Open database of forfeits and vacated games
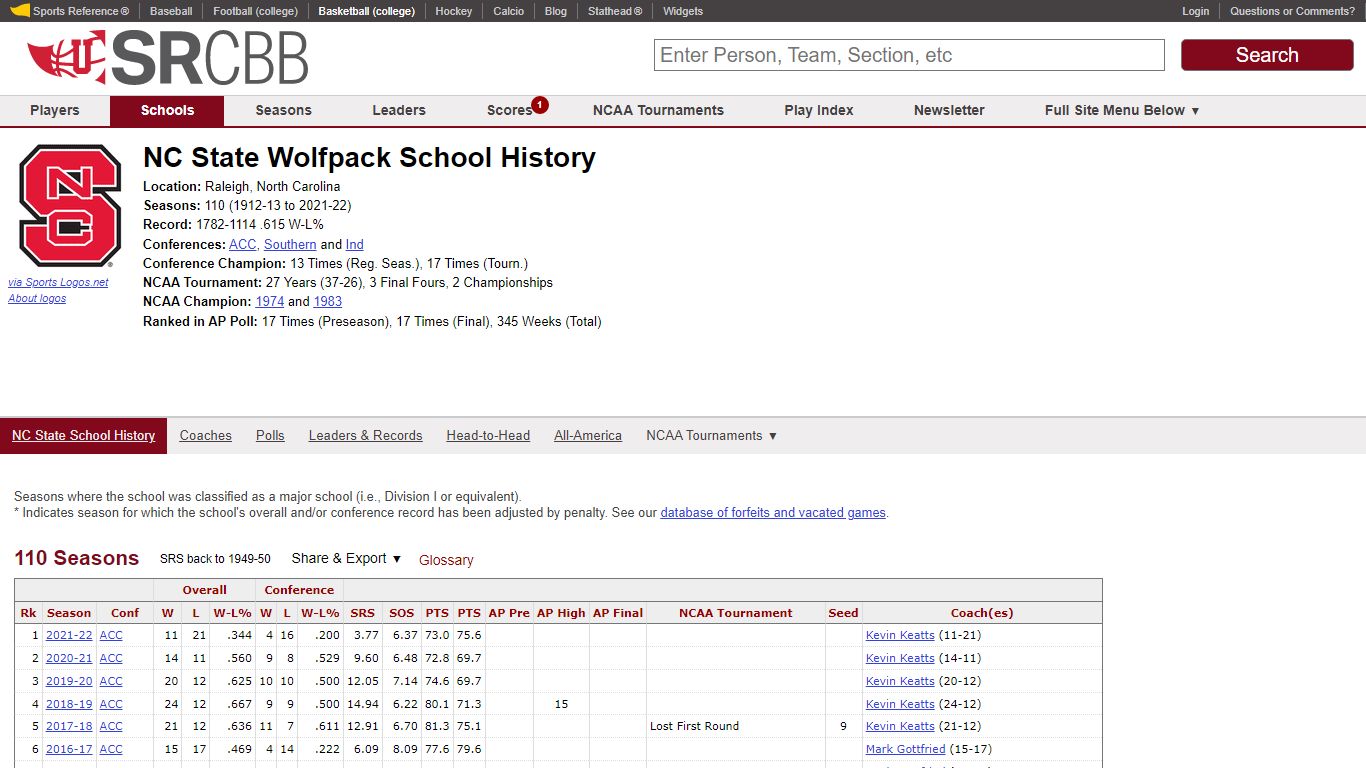The height and width of the screenshot is (768, 1366). pos(773,512)
